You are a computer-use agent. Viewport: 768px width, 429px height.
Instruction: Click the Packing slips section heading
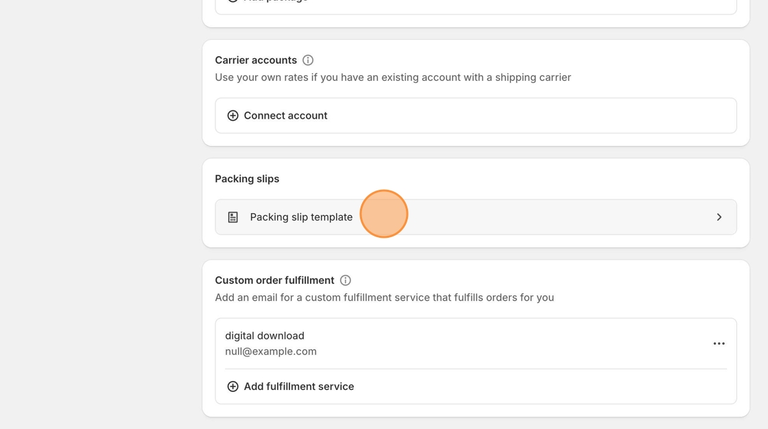tap(247, 179)
